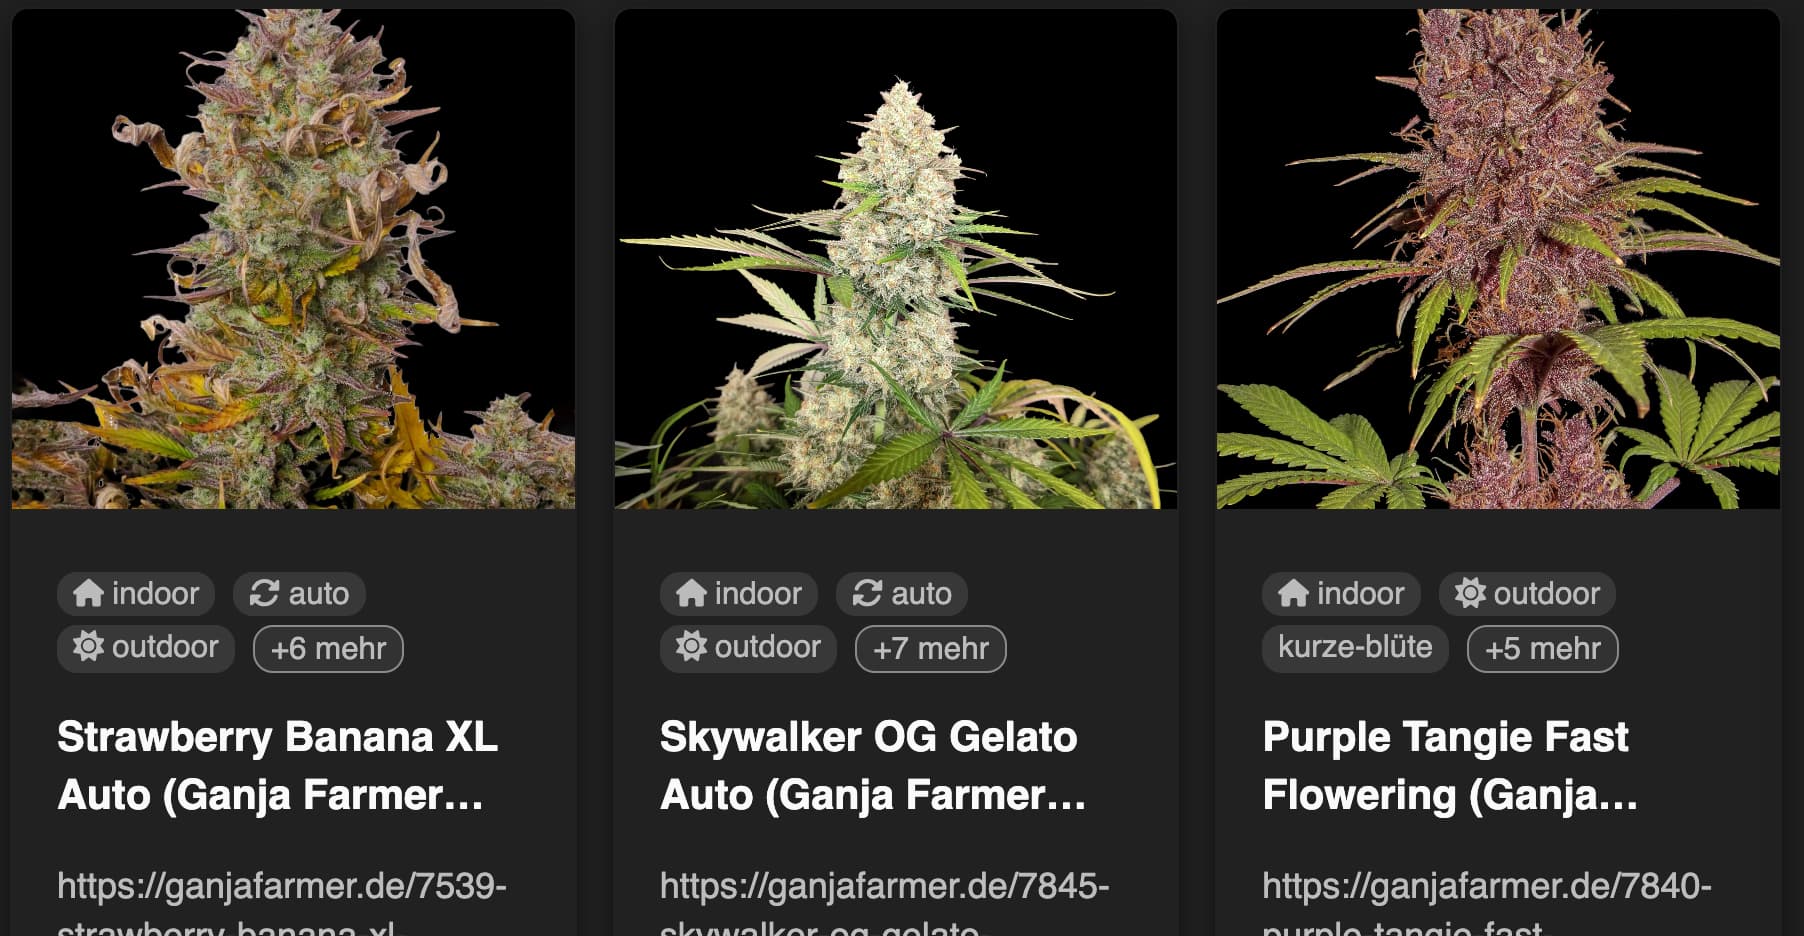Expand the +7 mehr tags on Skywalker OG card
The height and width of the screenshot is (936, 1804).
click(x=931, y=648)
